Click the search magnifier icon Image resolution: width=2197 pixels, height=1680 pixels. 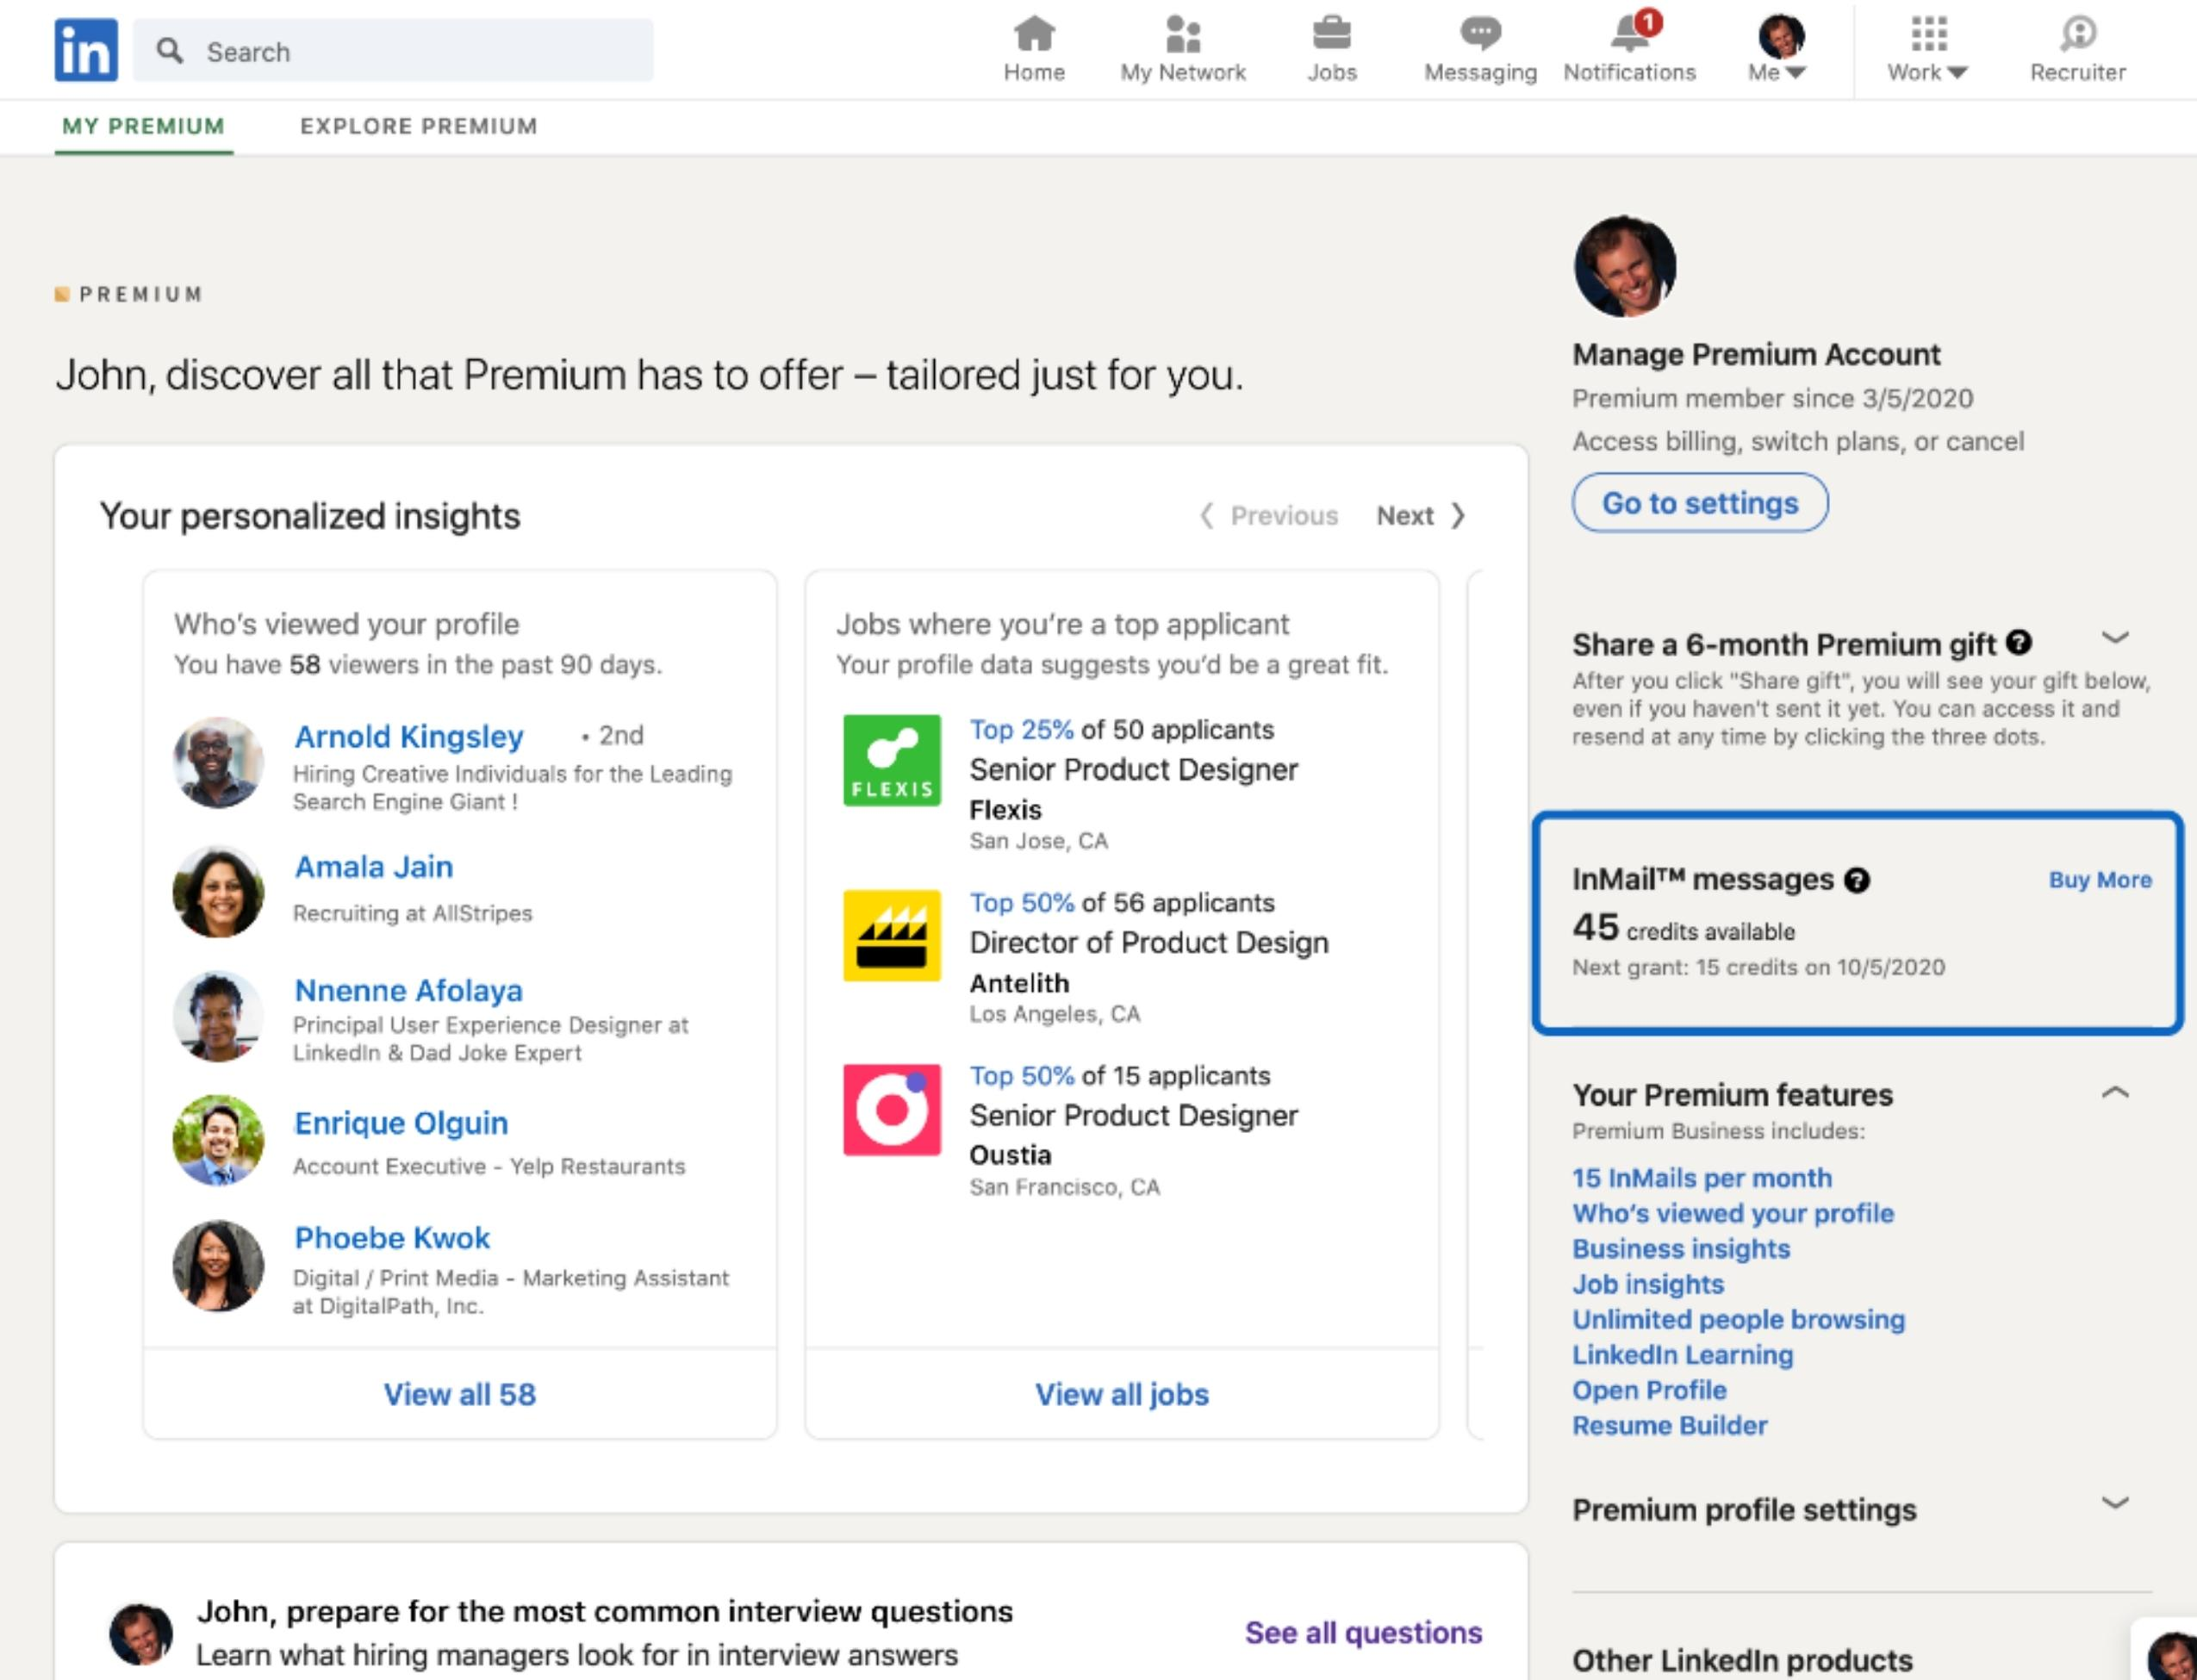point(170,50)
